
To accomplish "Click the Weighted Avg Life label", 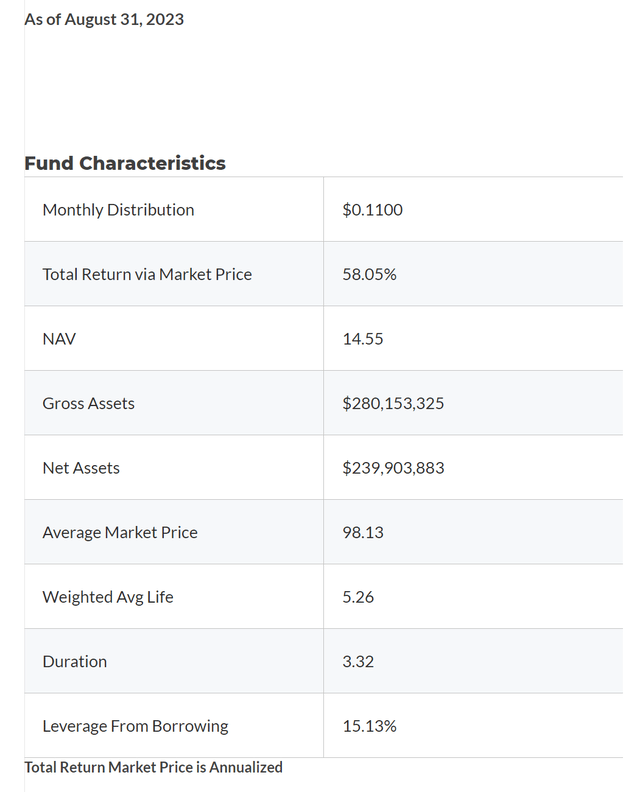I will (108, 597).
